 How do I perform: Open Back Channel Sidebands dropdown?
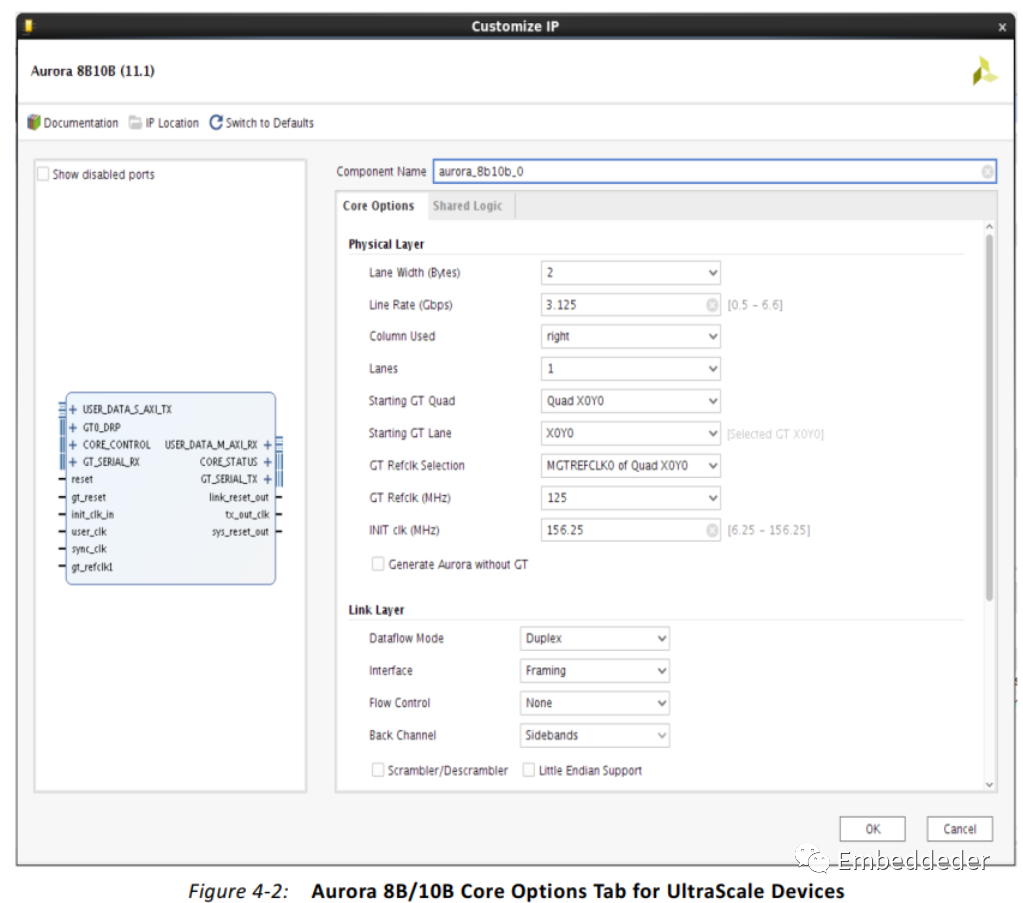[x=594, y=735]
